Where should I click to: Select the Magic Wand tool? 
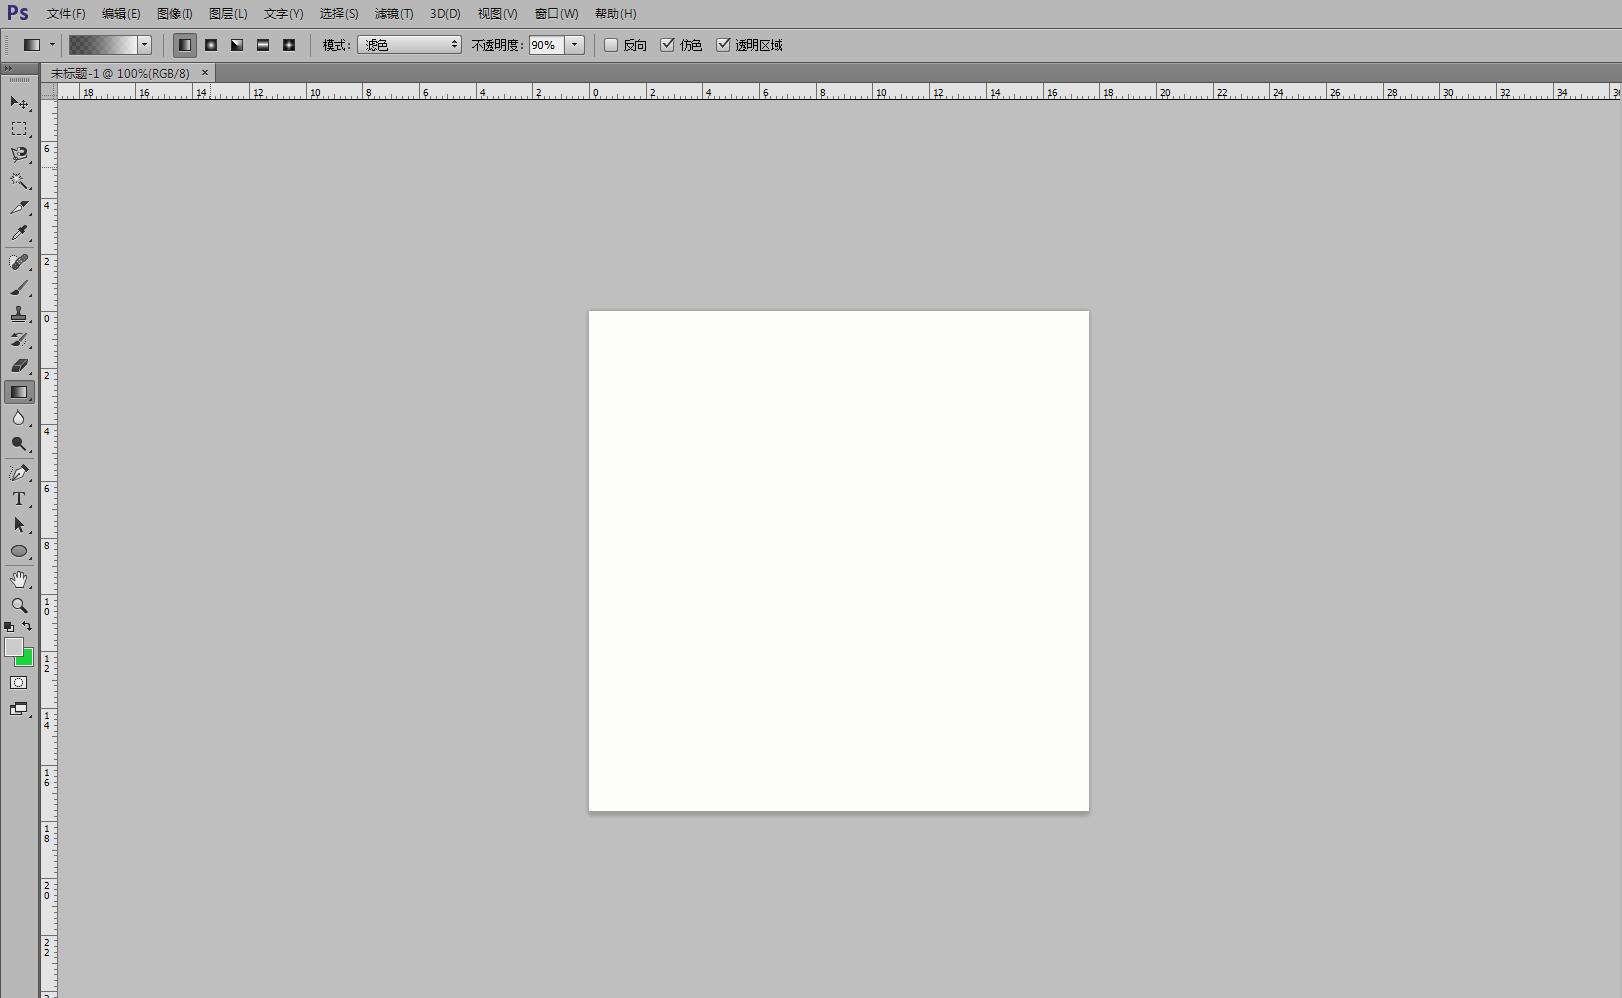click(19, 181)
